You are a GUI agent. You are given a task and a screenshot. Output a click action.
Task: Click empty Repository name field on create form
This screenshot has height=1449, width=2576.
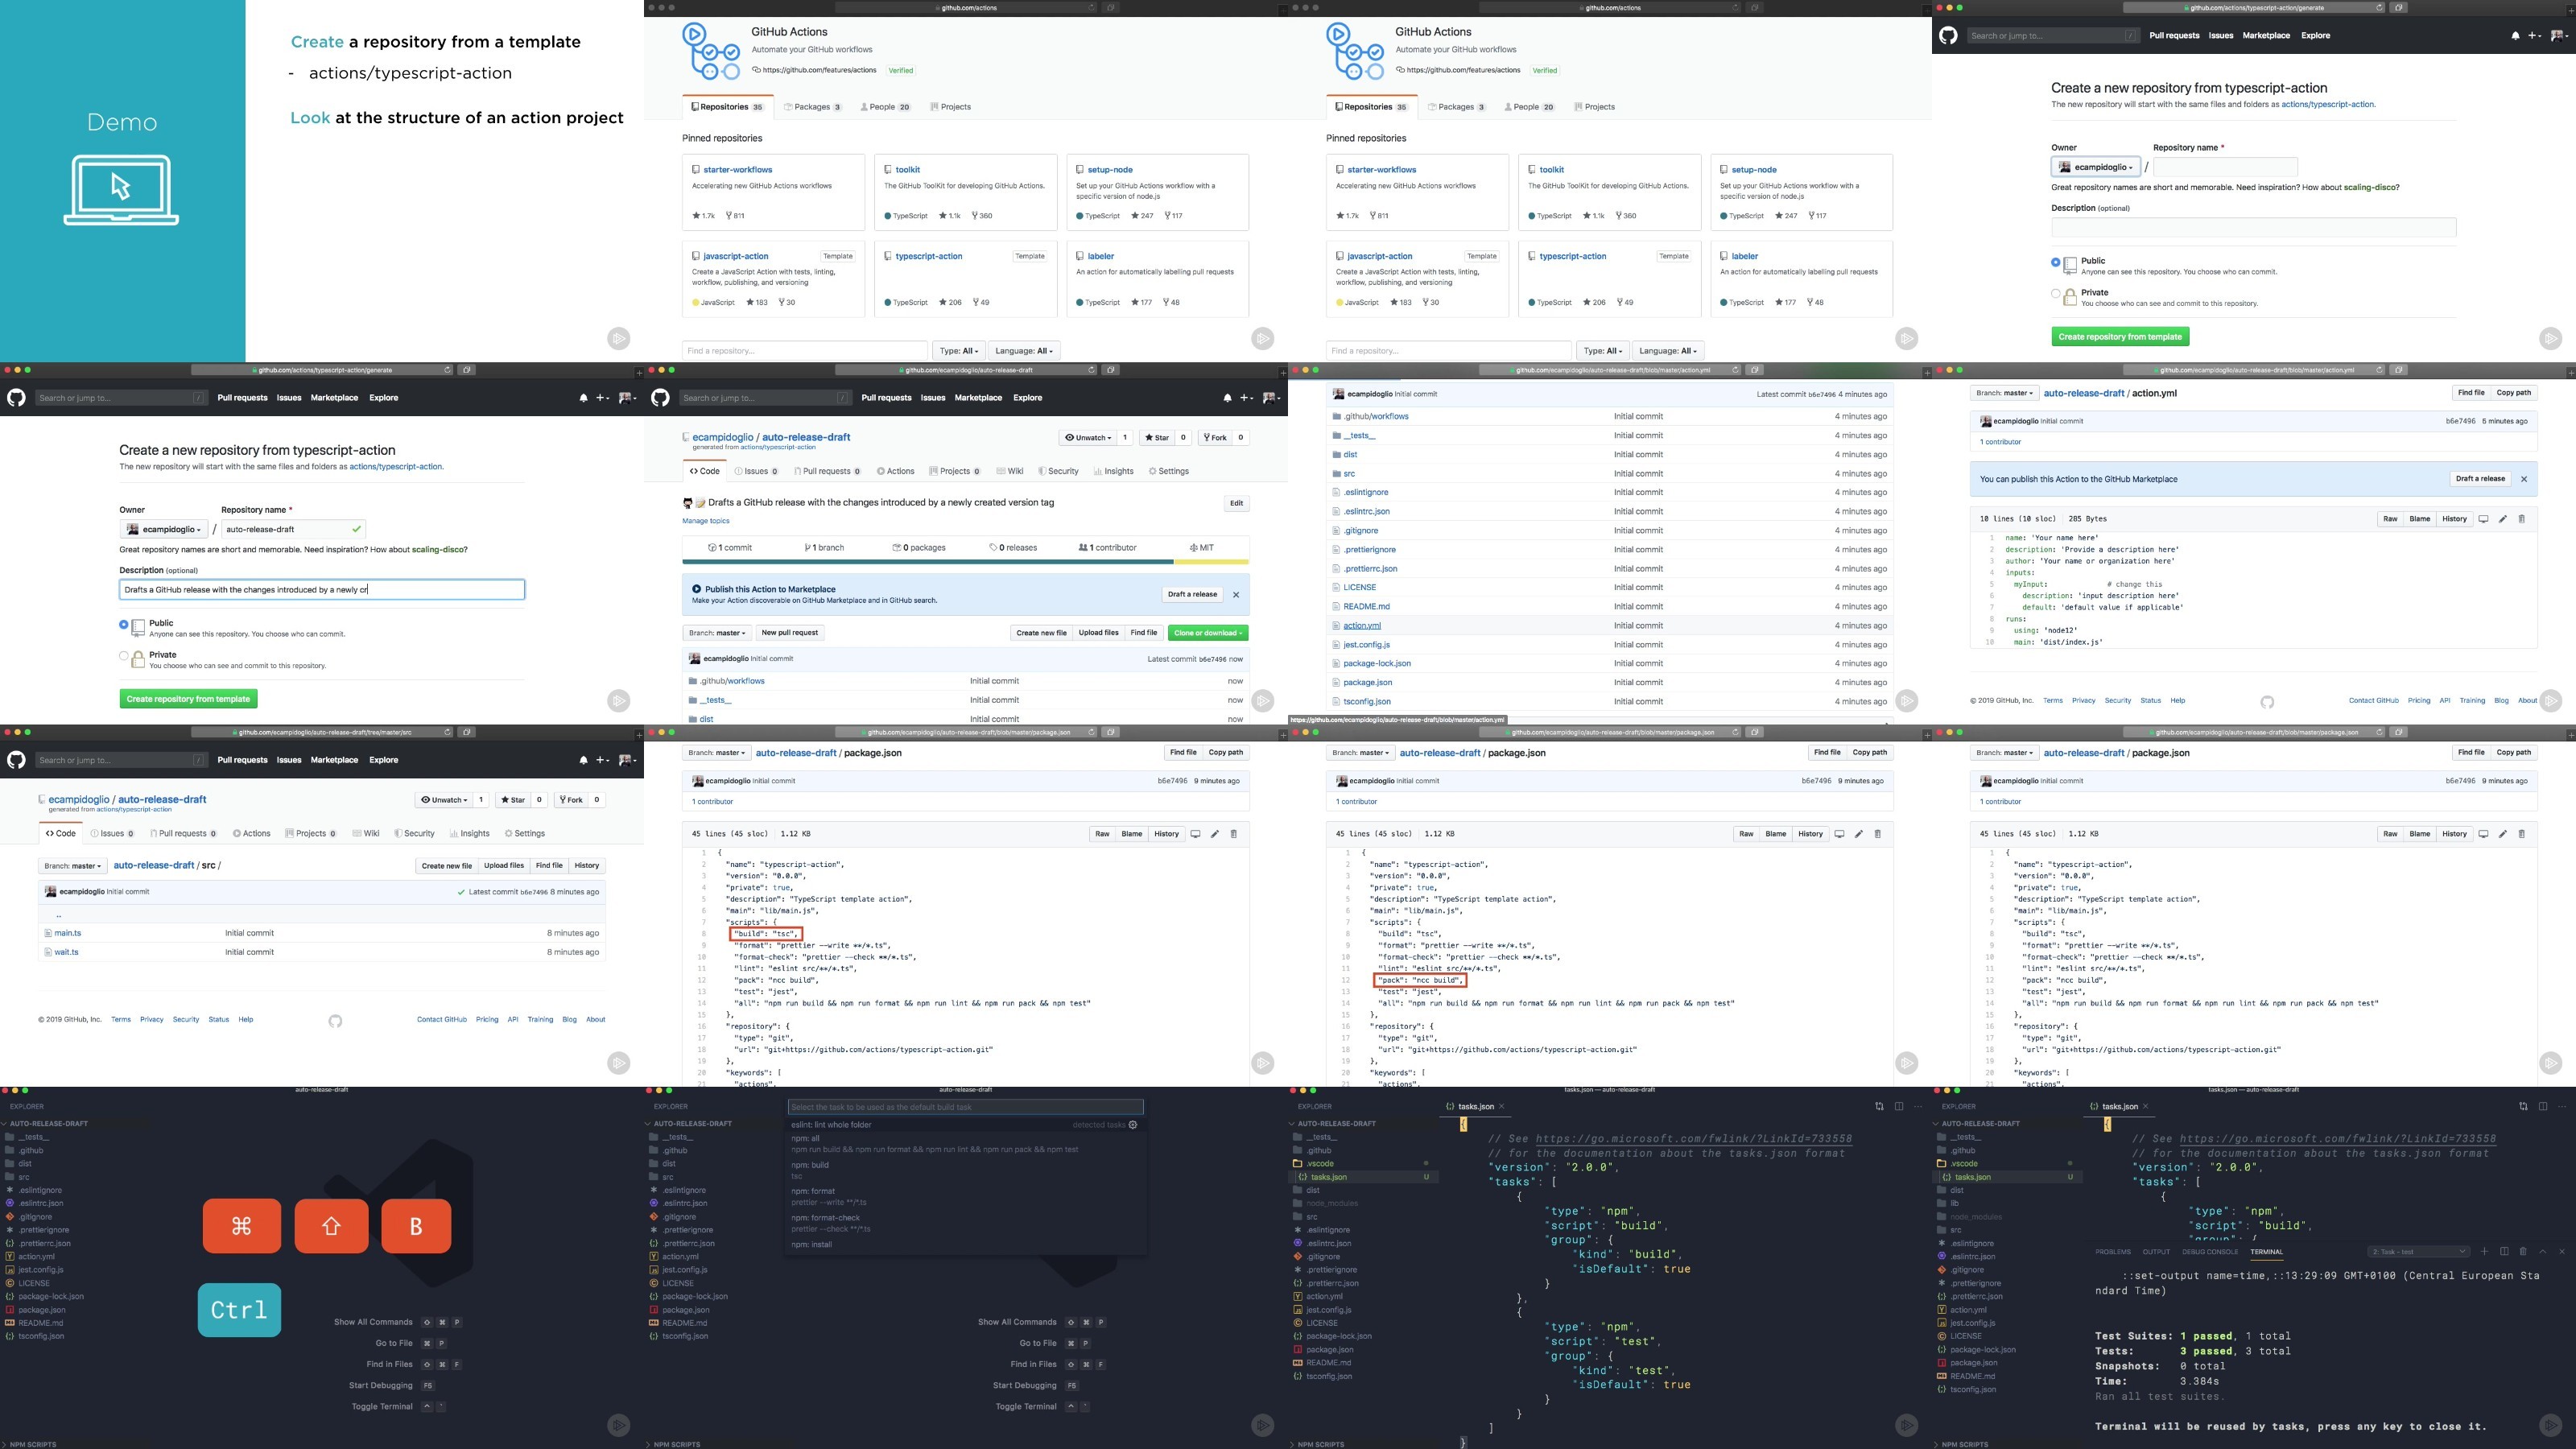[x=2225, y=167]
